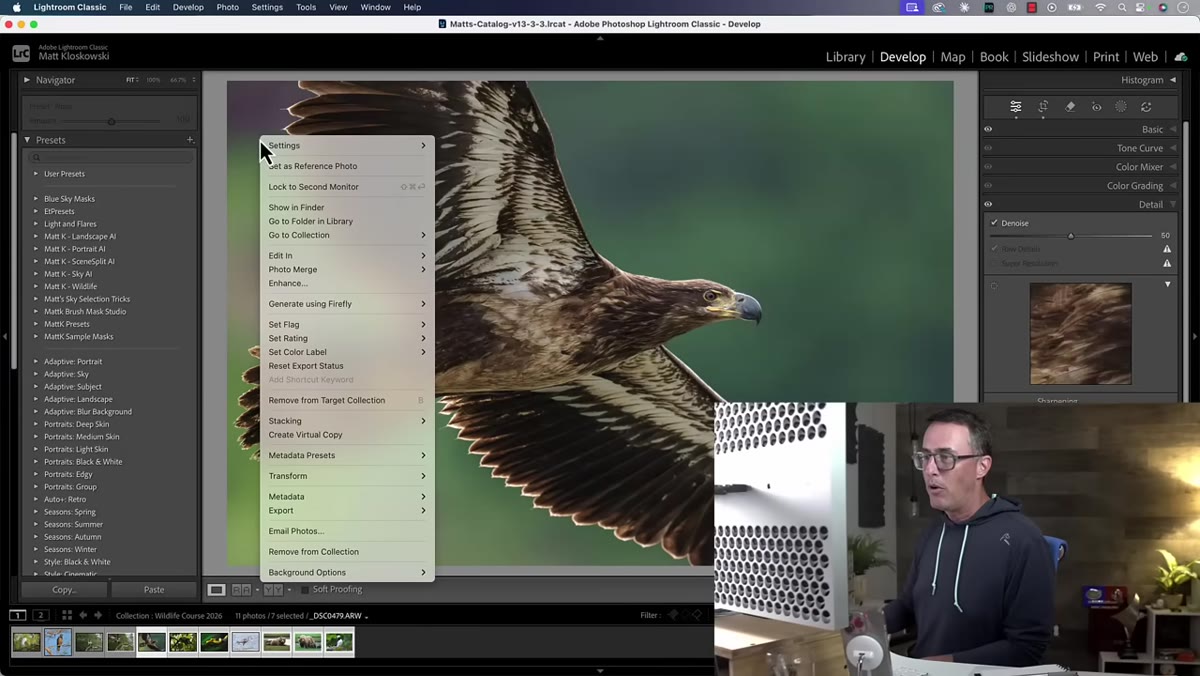1200x676 pixels.
Task: Open the Masking tool
Action: click(1121, 107)
